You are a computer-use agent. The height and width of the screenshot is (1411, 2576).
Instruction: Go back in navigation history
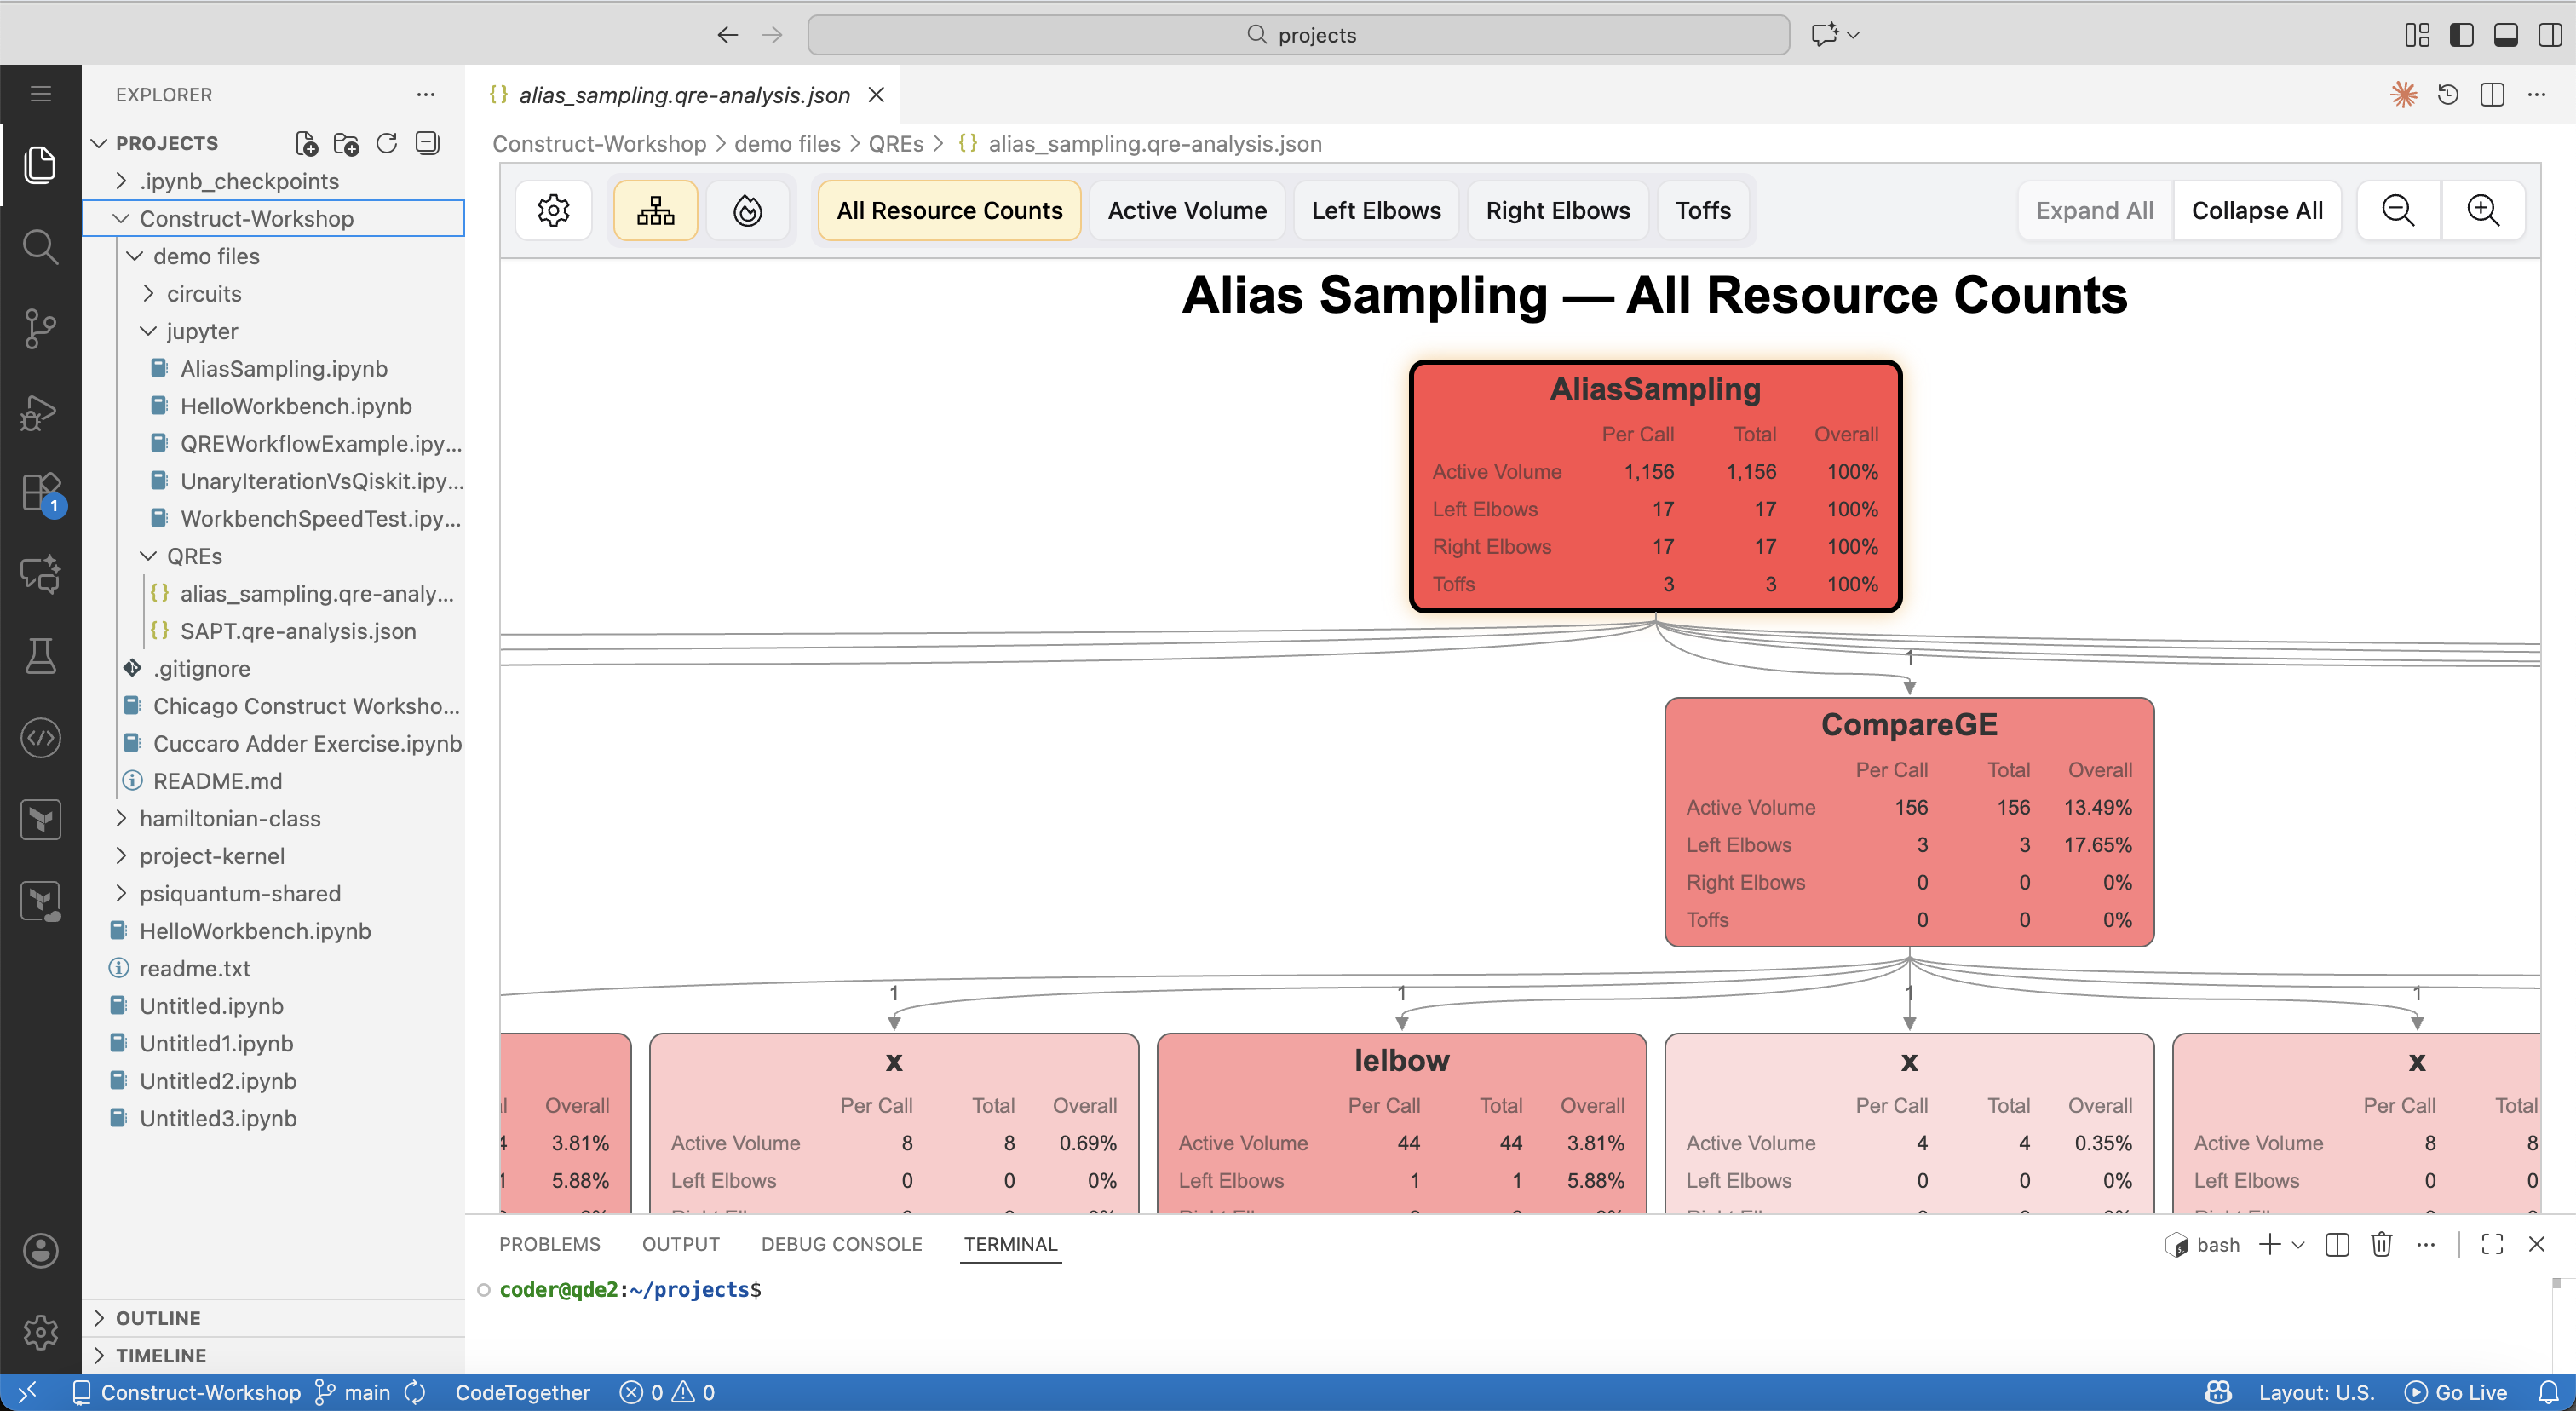[x=727, y=35]
